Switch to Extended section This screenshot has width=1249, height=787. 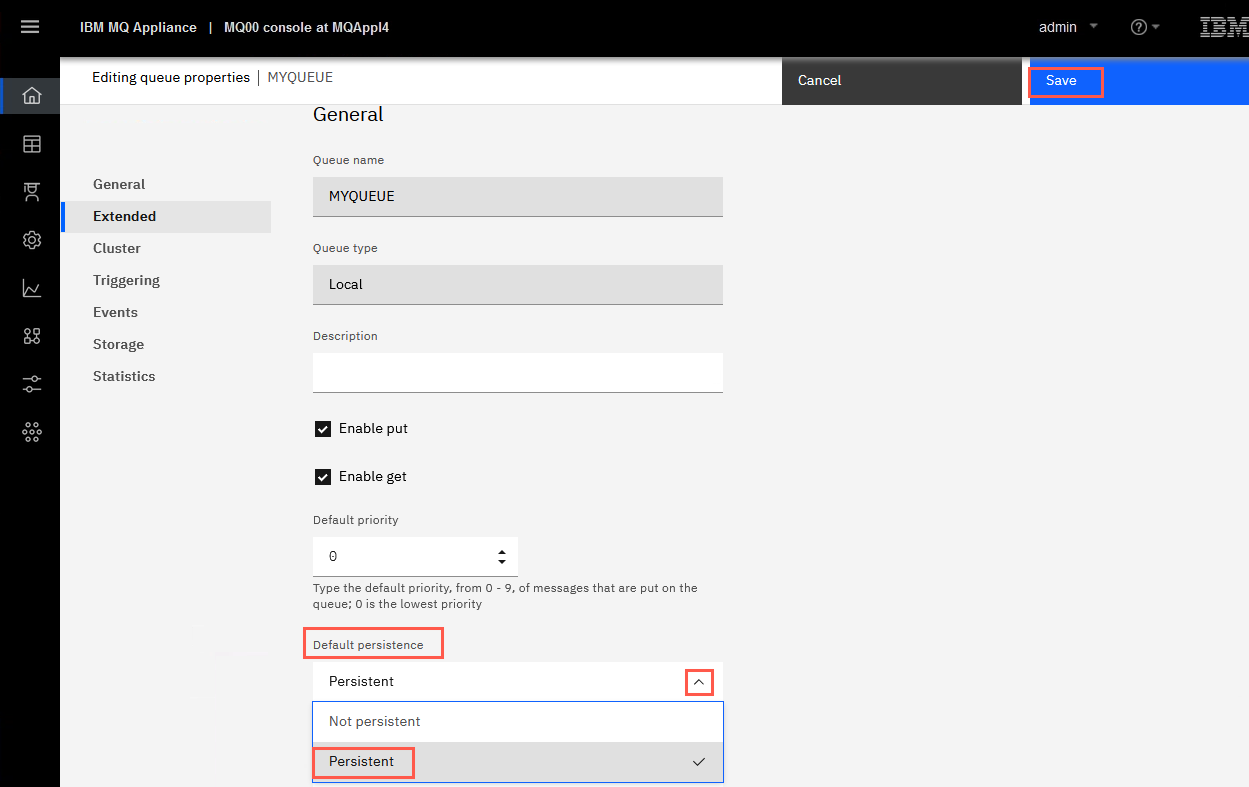pyautogui.click(x=166, y=216)
